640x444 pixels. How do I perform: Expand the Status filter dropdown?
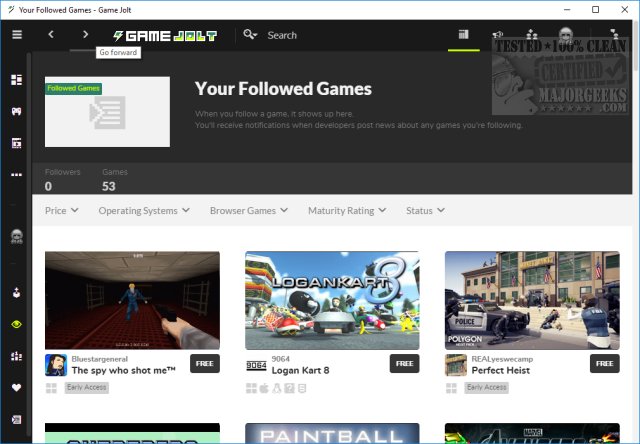coord(425,211)
